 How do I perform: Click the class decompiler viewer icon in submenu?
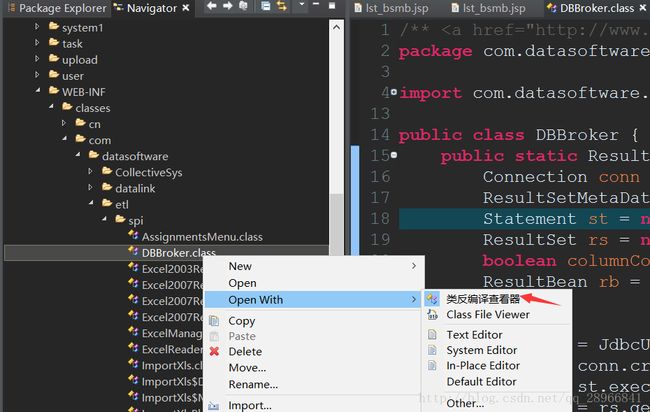click(x=432, y=299)
